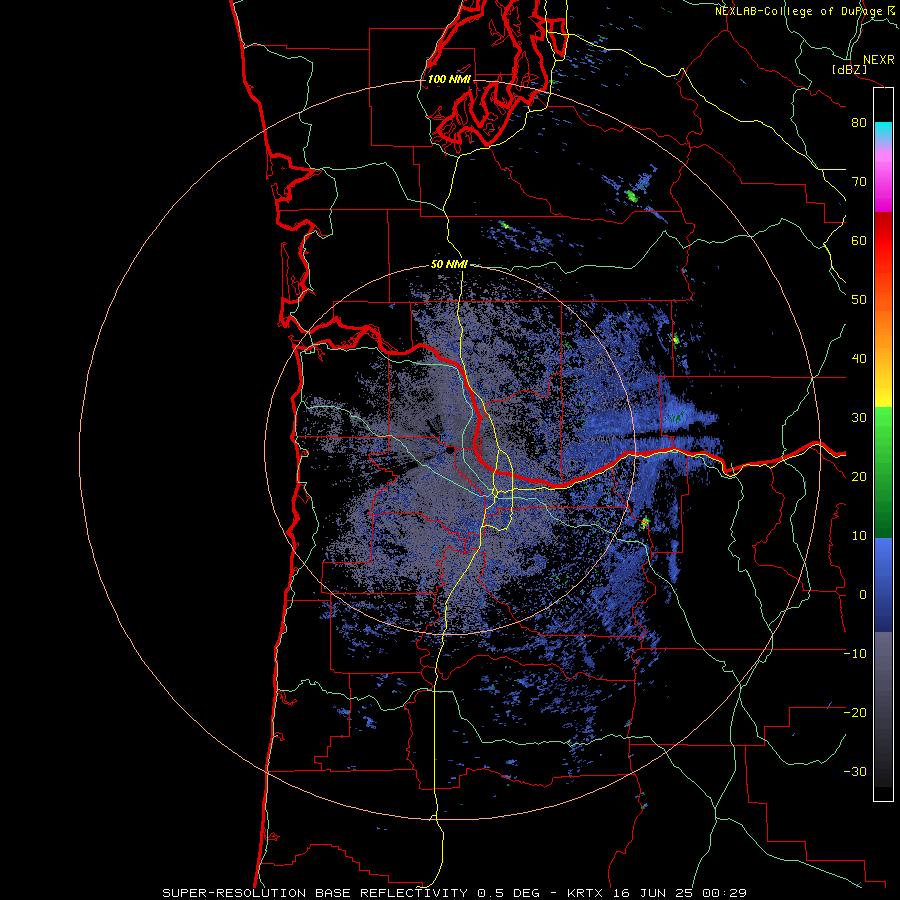
Task: Click the NEXR label above the color scale
Action: coord(878,60)
